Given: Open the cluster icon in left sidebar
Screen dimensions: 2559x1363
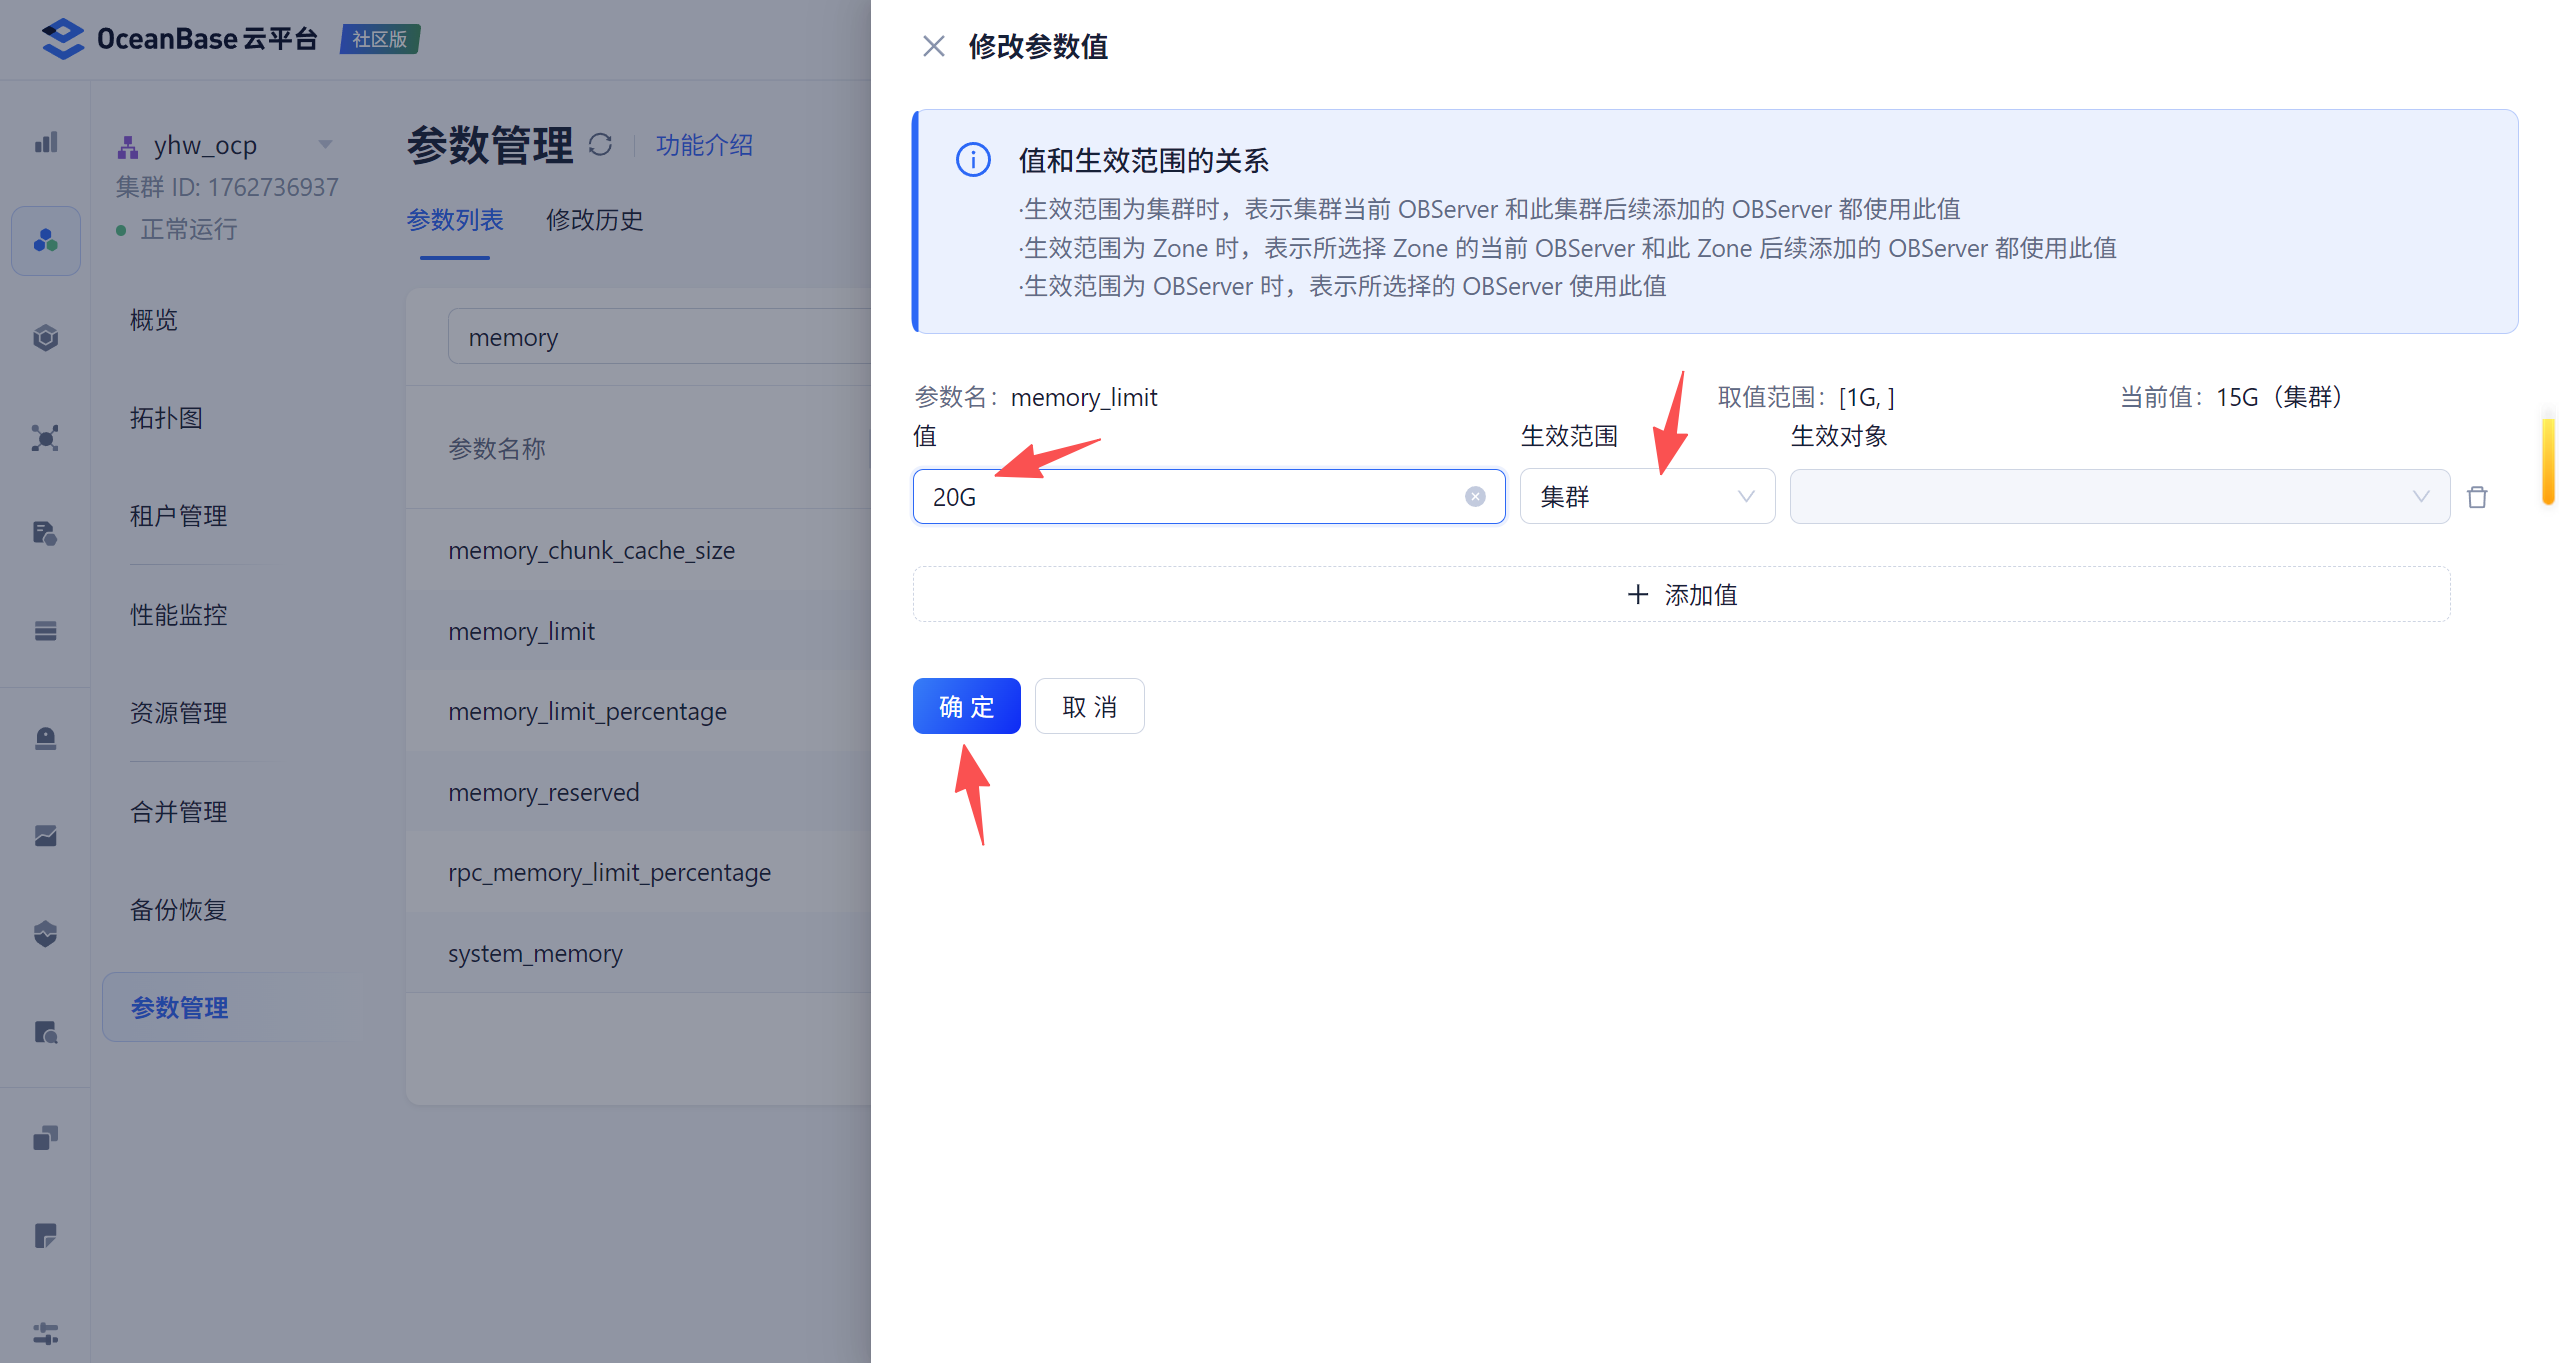Looking at the screenshot, I should pos(45,241).
